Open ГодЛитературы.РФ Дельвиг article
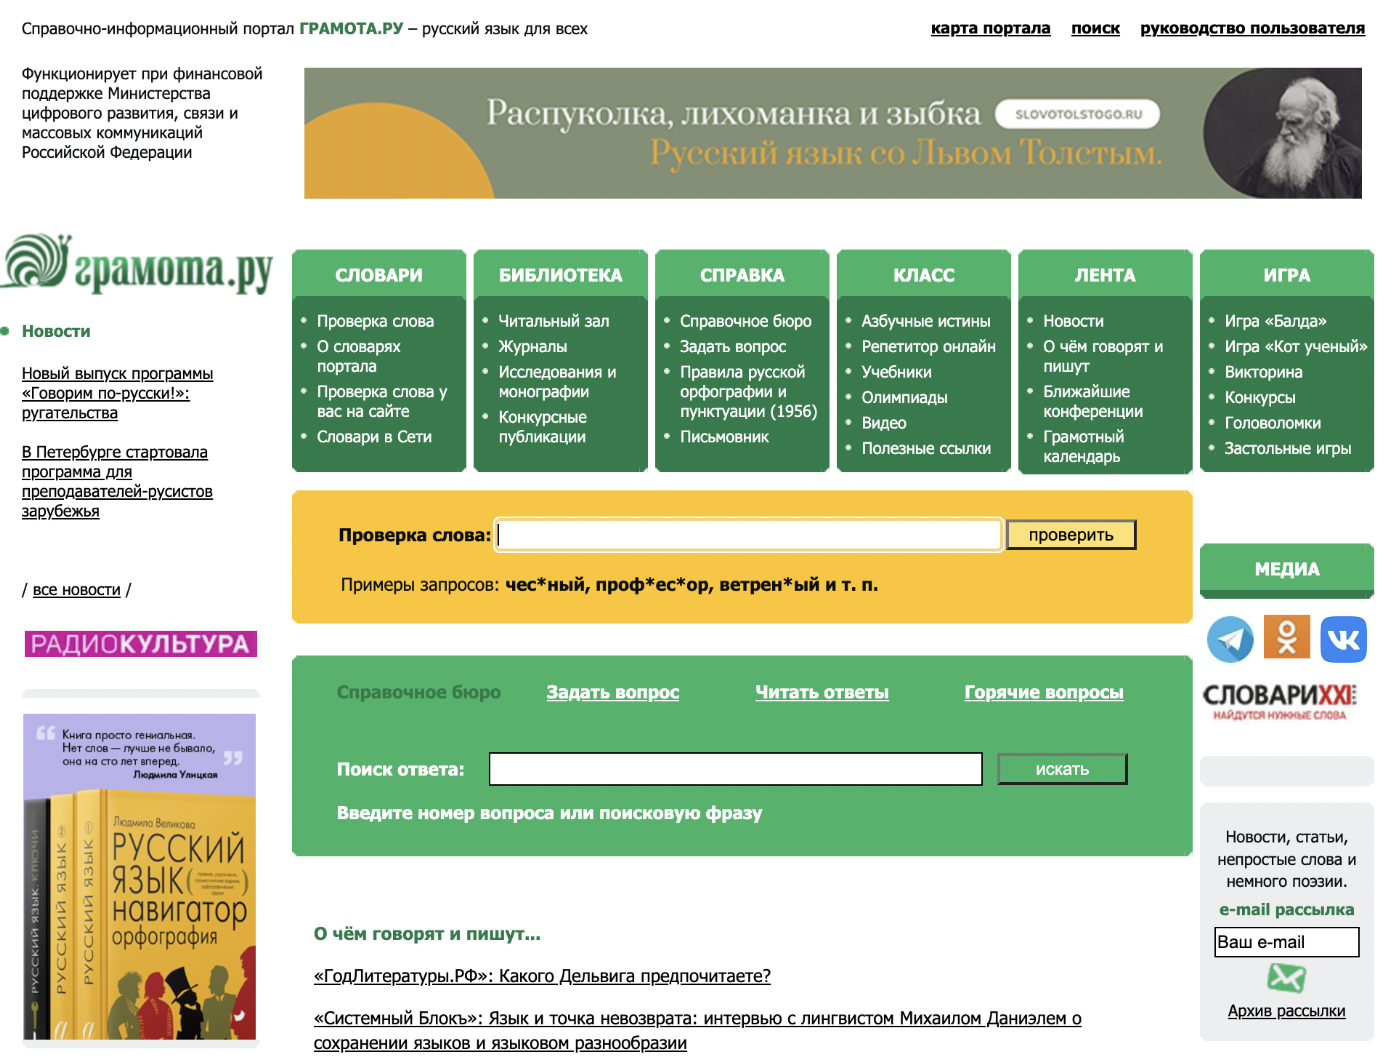 [x=542, y=976]
